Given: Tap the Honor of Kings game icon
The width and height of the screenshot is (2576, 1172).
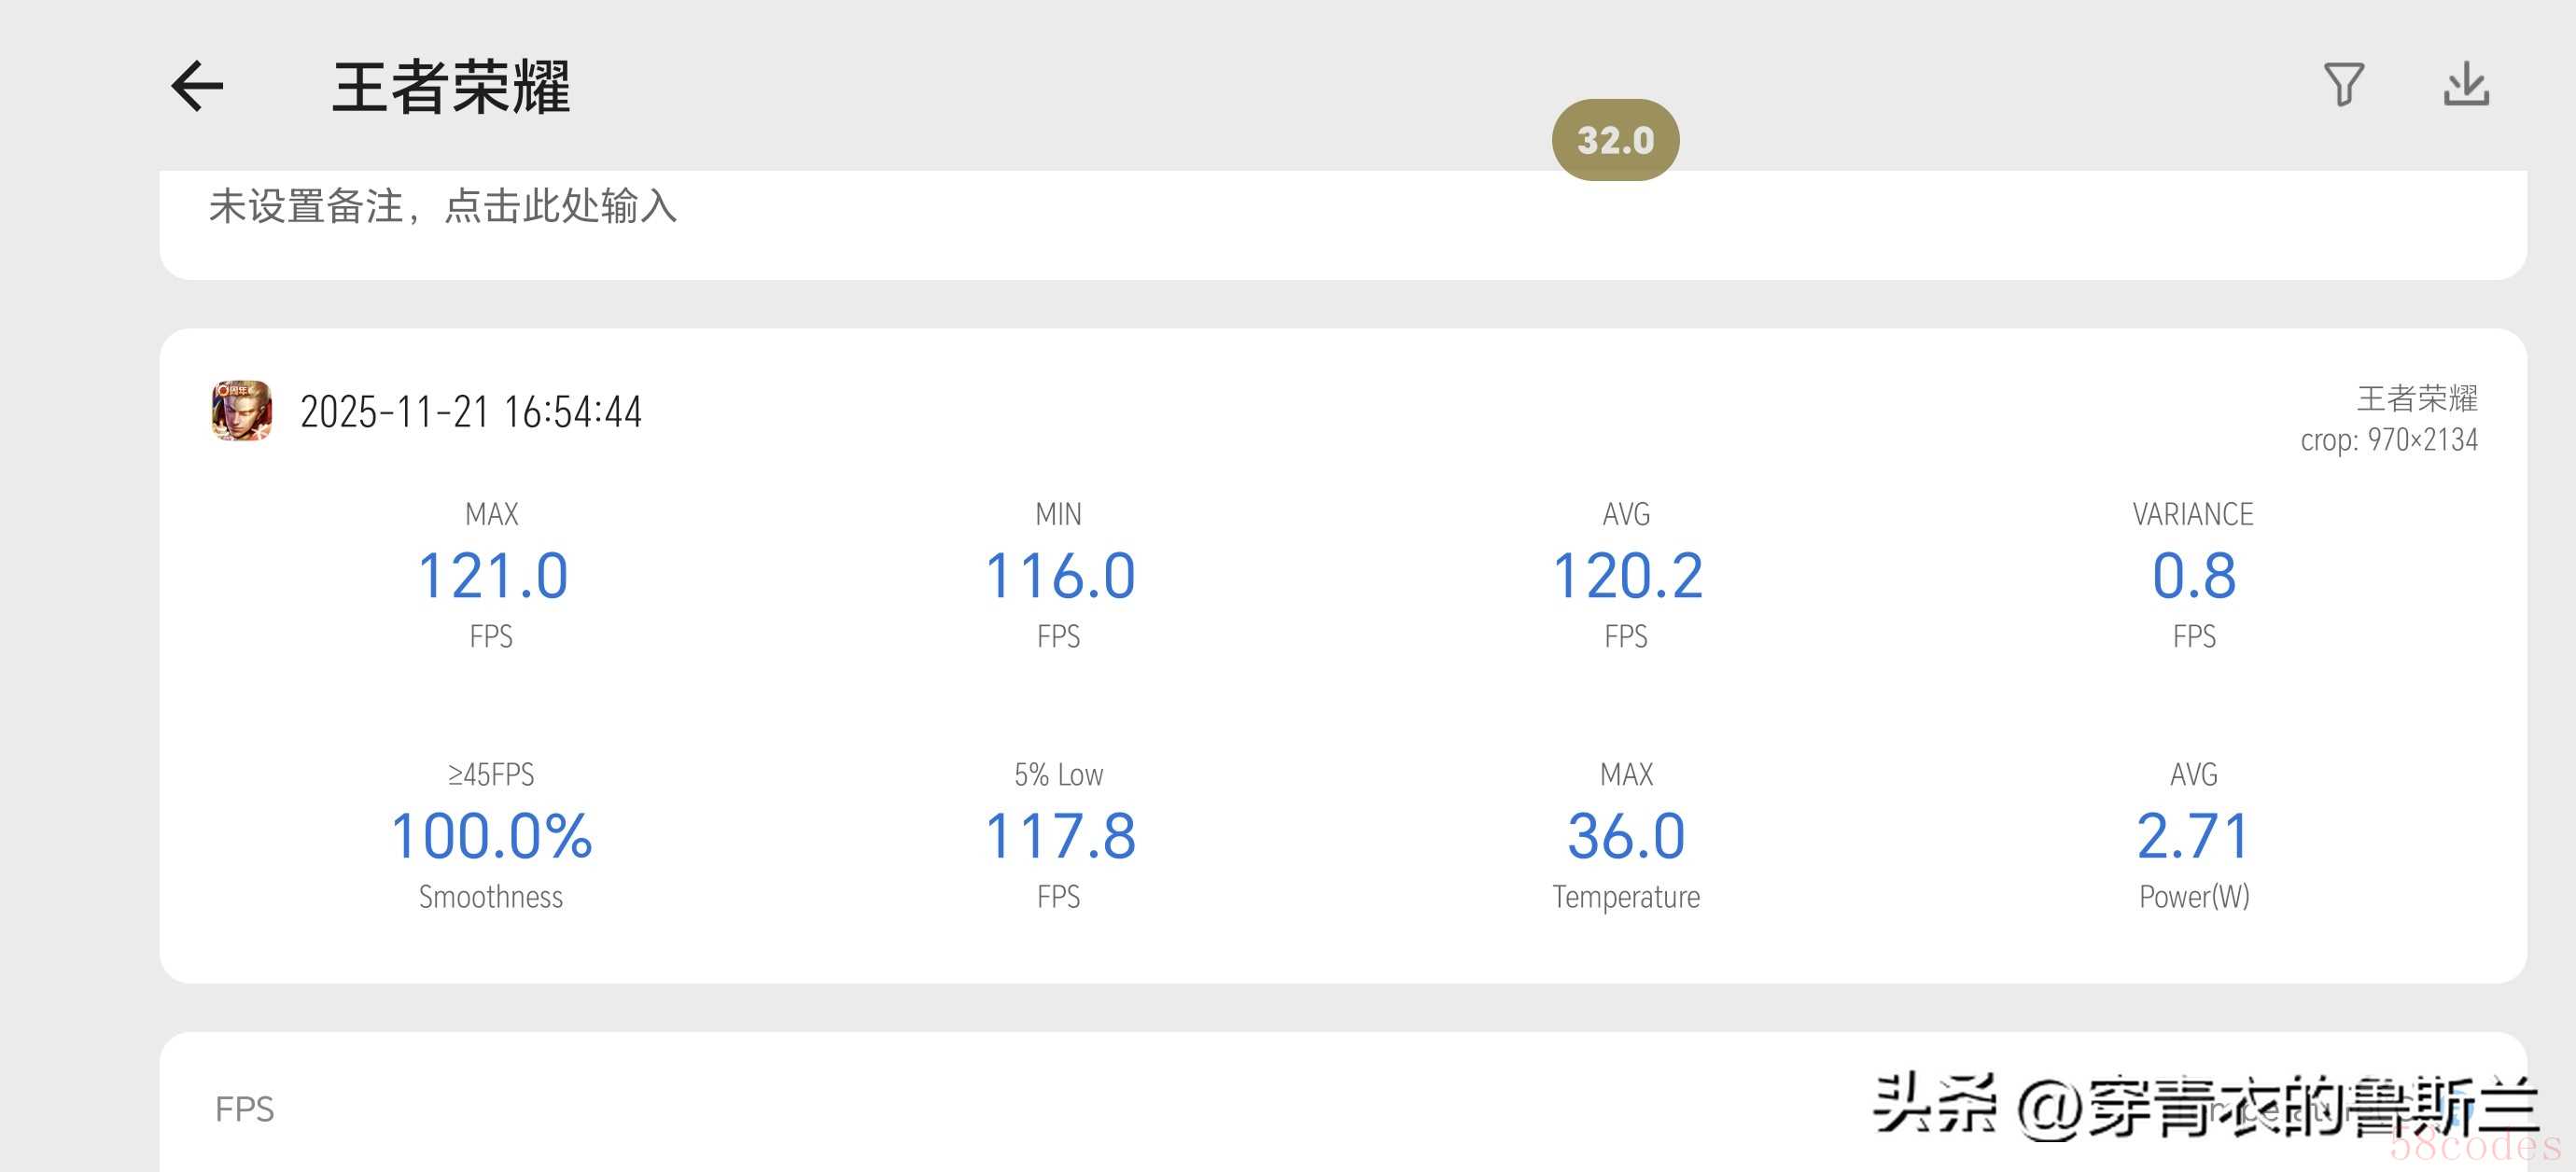Looking at the screenshot, I should pos(241,410).
